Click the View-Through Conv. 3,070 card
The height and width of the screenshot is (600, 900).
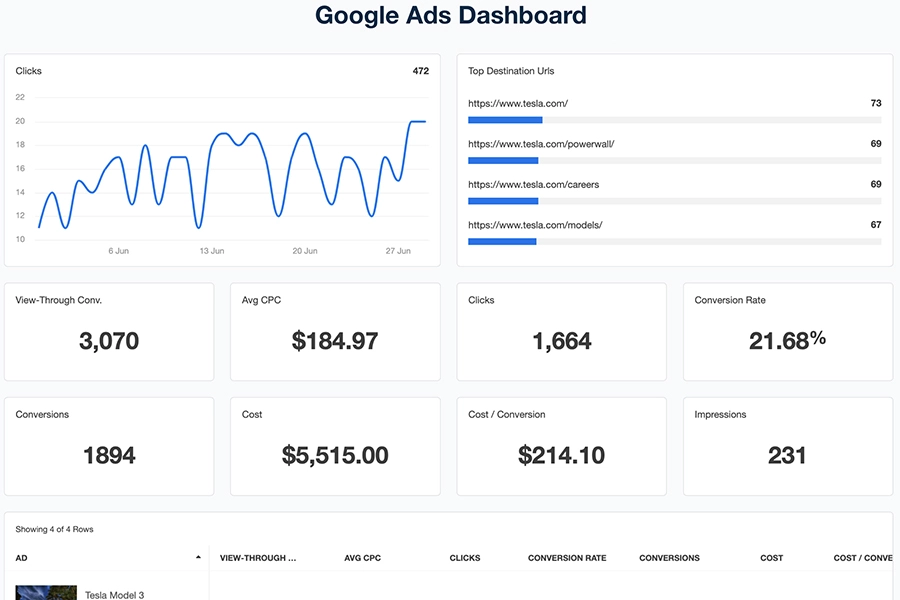point(109,332)
